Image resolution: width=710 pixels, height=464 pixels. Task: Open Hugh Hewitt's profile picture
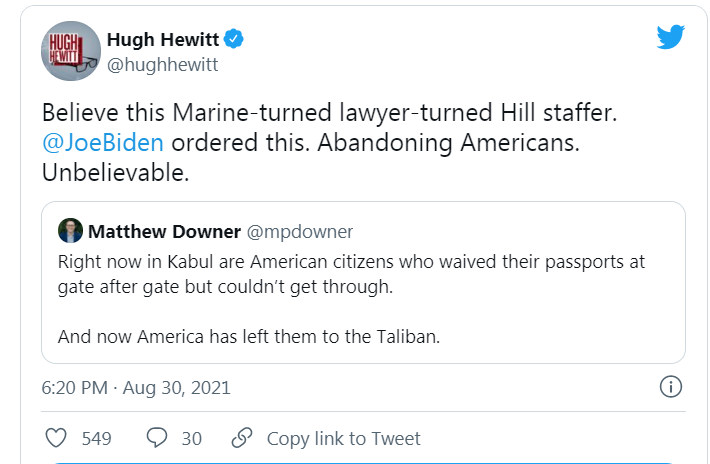pos(70,51)
